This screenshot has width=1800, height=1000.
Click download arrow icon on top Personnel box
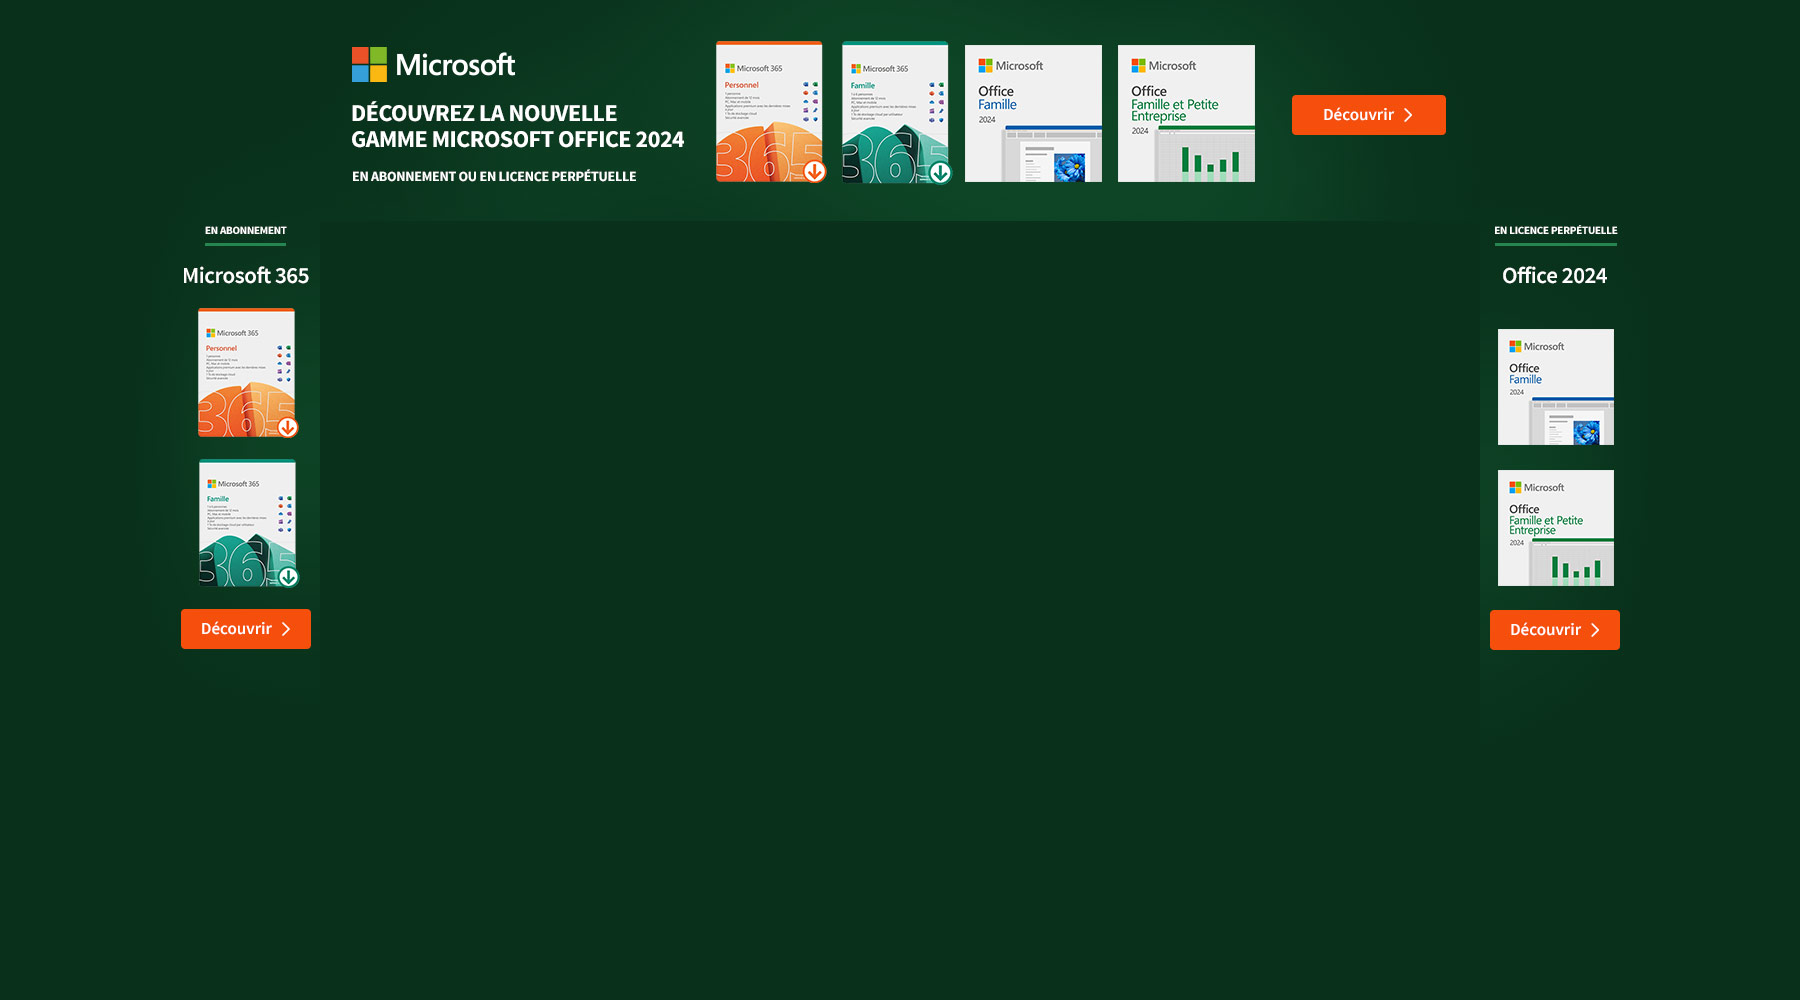point(815,172)
